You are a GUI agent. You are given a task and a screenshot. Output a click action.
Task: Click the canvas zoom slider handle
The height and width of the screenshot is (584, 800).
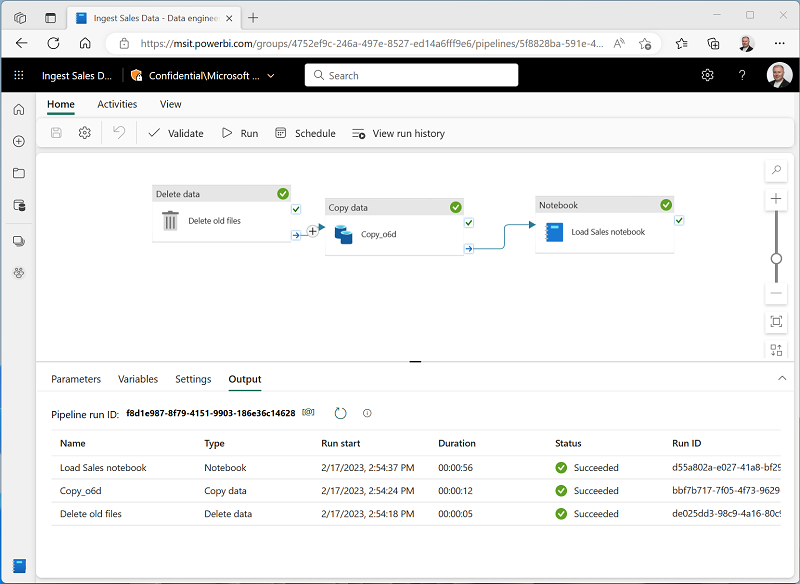776,258
